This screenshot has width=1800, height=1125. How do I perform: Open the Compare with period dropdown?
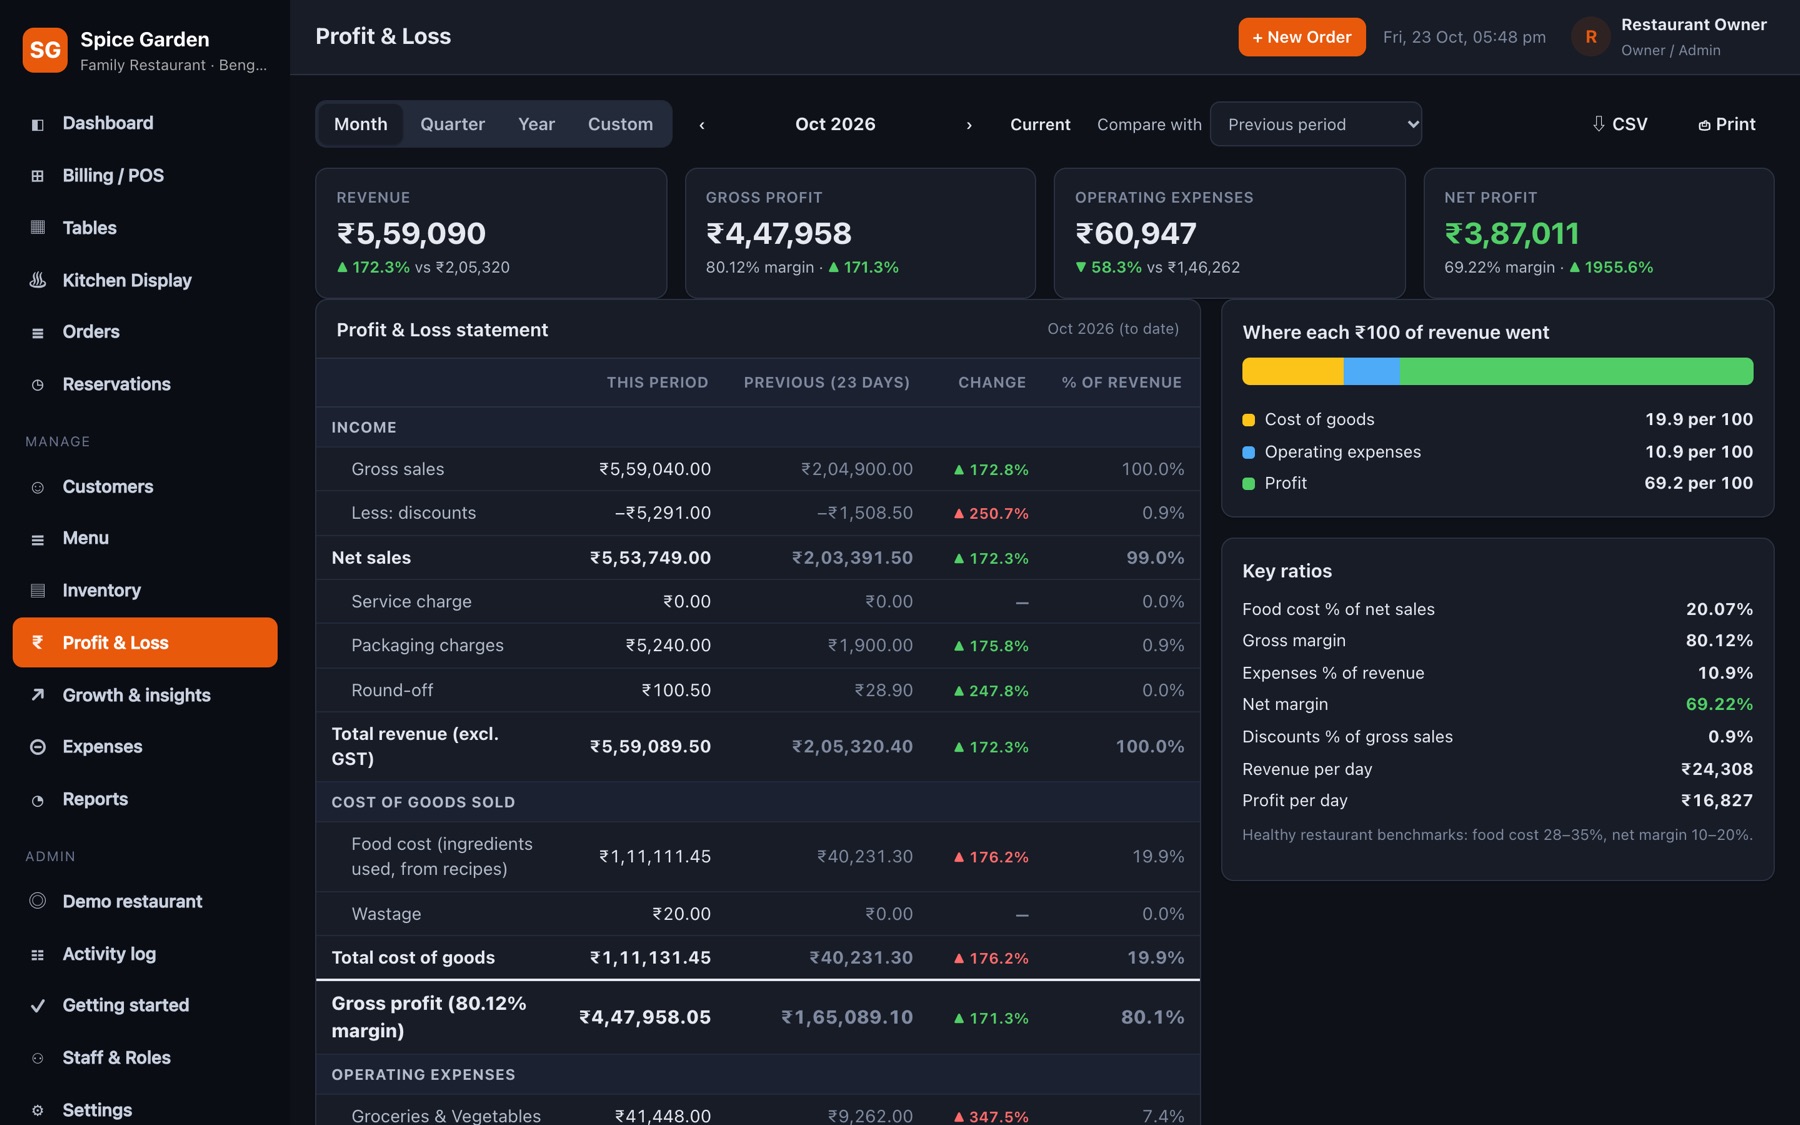point(1315,124)
